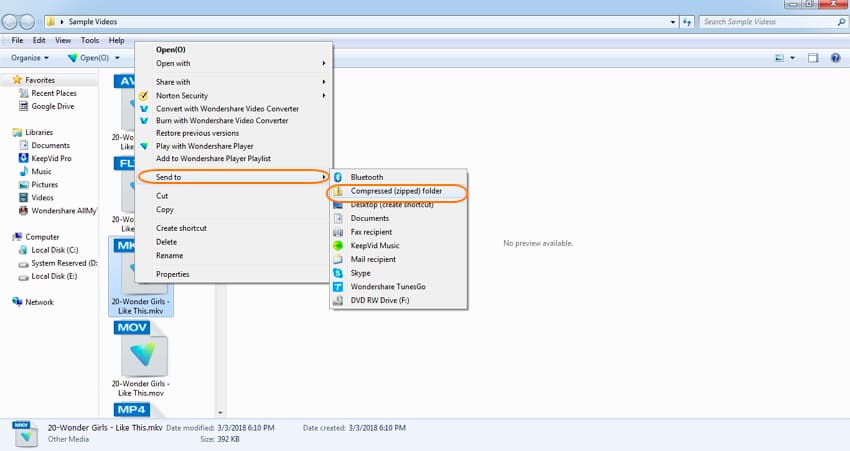Click the refresh button next to address bar
This screenshot has height=451, width=850.
(x=687, y=22)
